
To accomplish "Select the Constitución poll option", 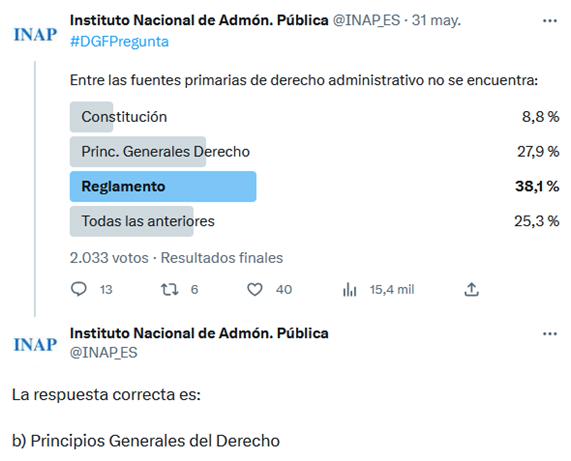I will 315,117.
